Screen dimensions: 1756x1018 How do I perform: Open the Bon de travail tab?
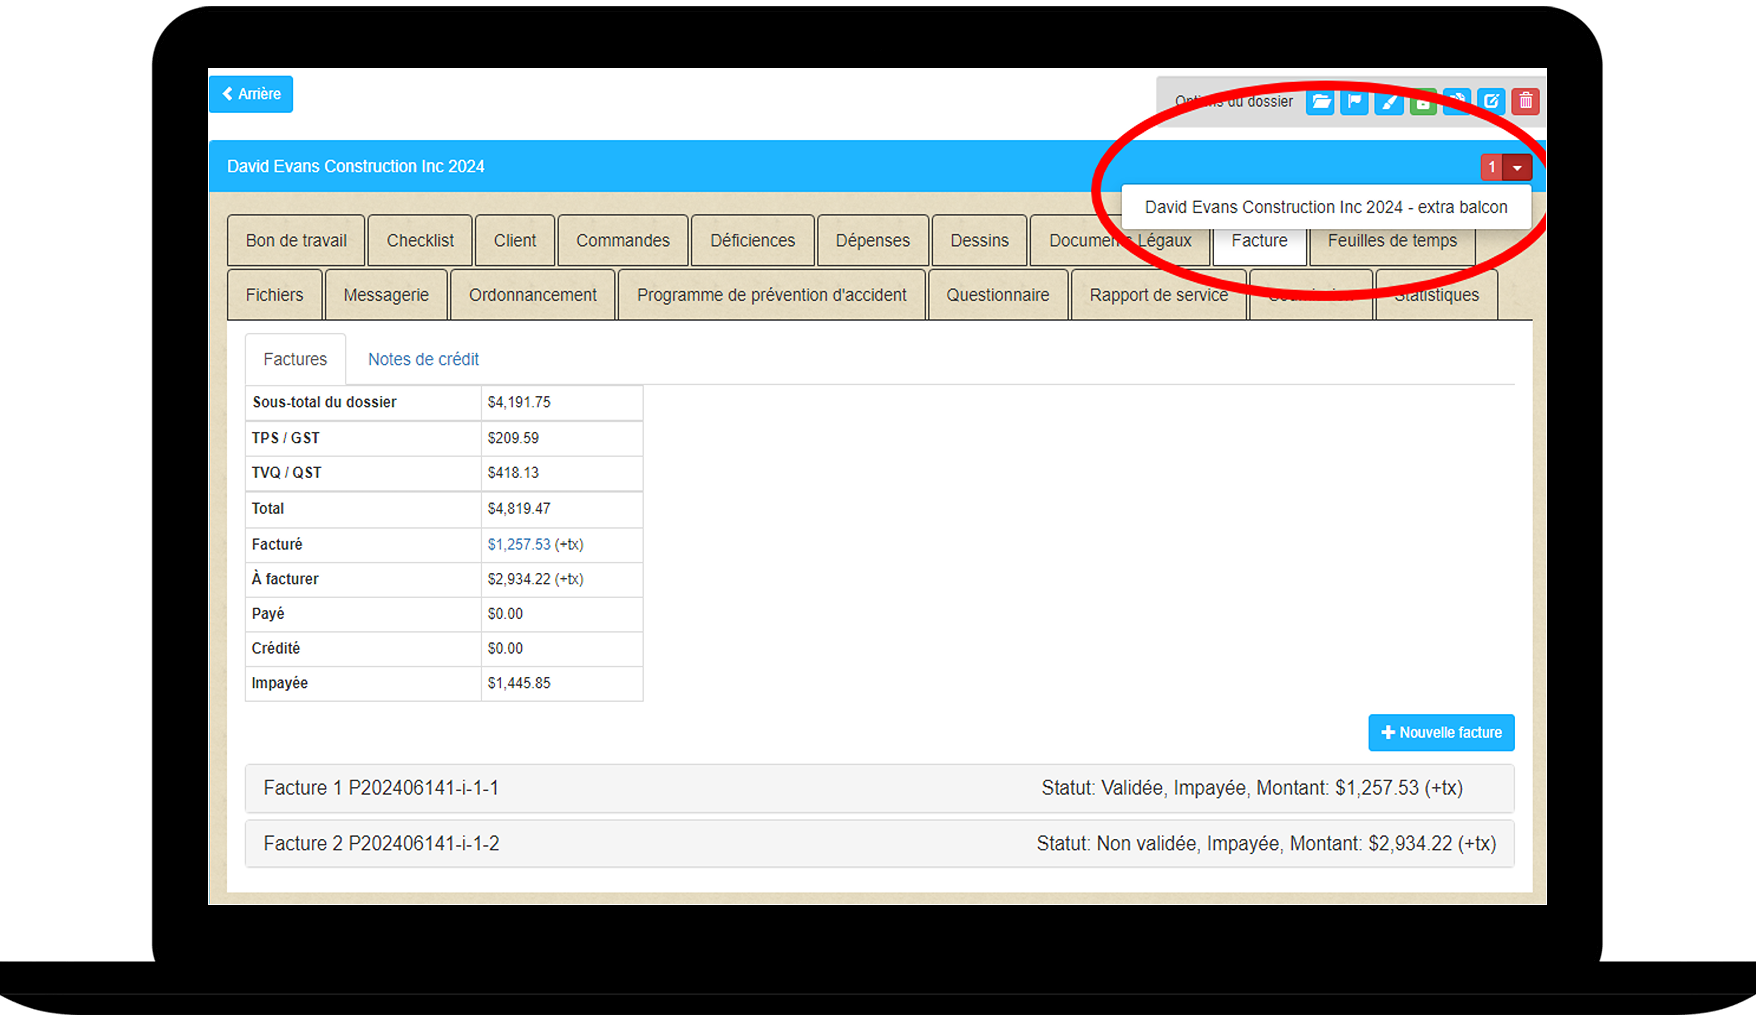pos(296,241)
